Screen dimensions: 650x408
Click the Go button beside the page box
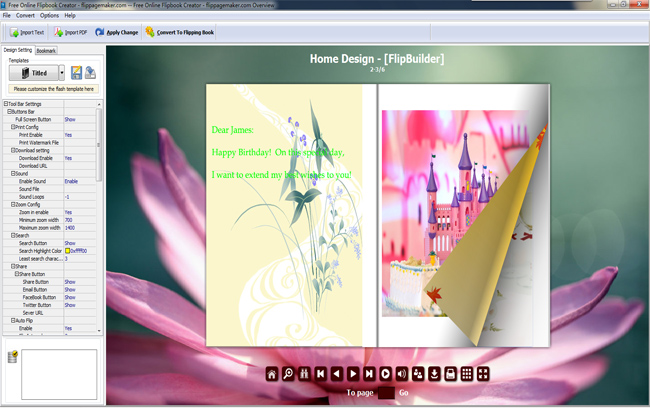tap(404, 393)
